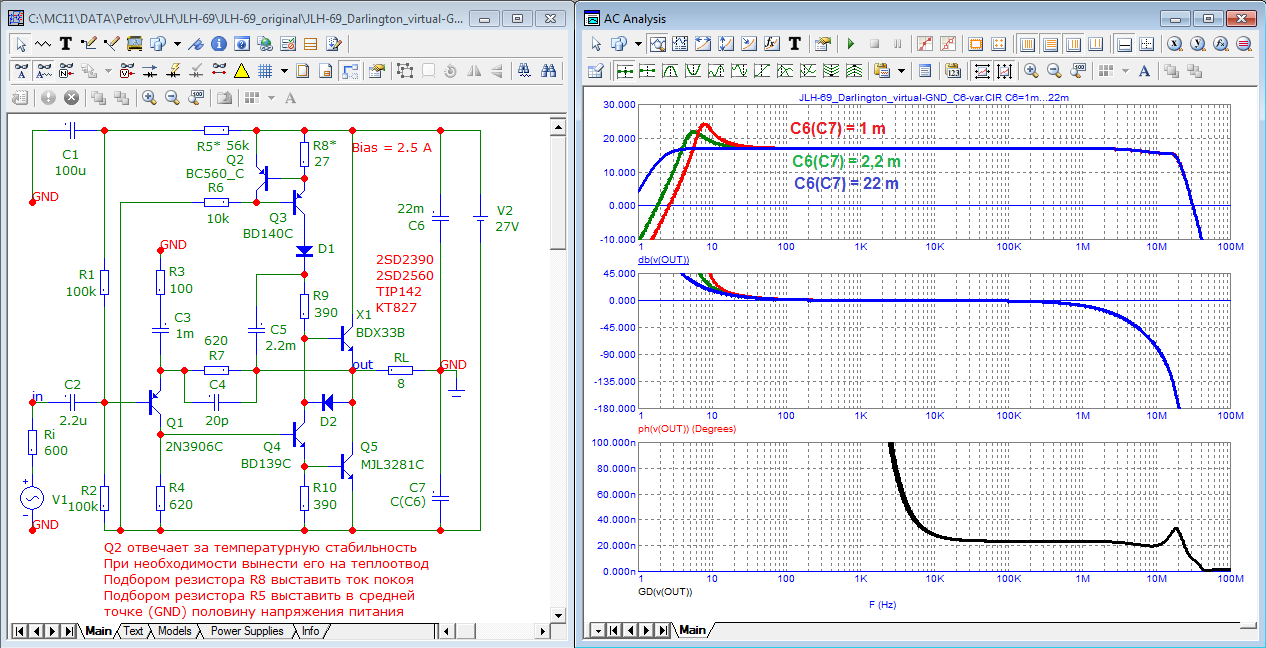Click the blue Info icon
The width and height of the screenshot is (1266, 648).
pos(218,44)
